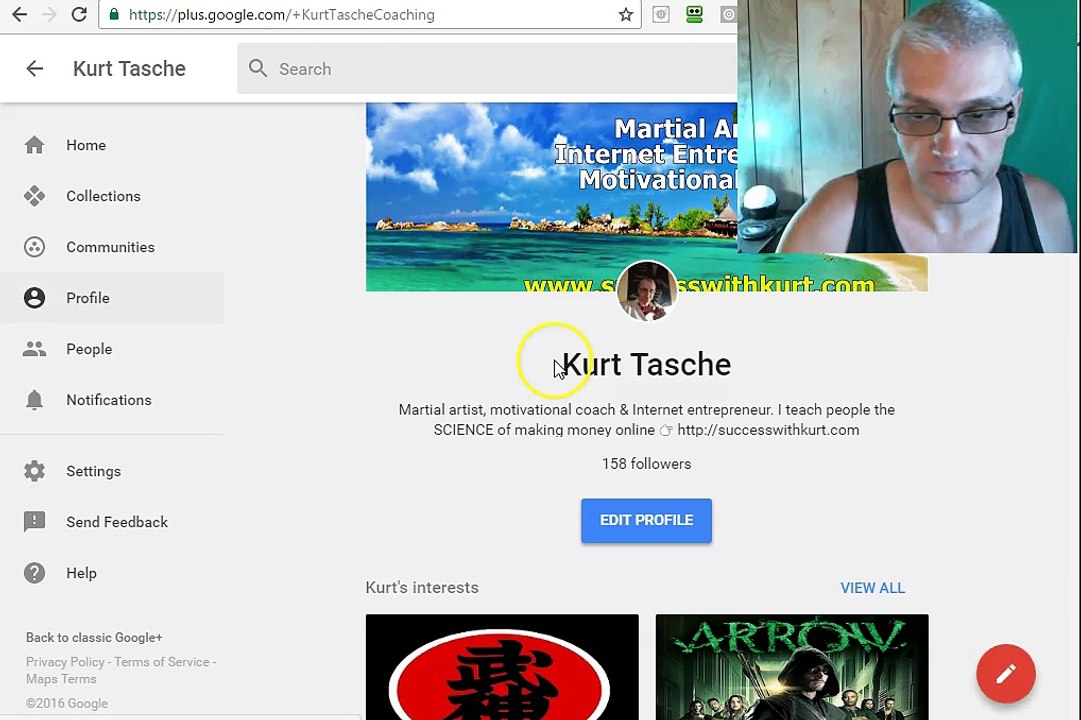Open the Settings label in sidebar
Screen dimensions: 1081x720
[x=93, y=471]
